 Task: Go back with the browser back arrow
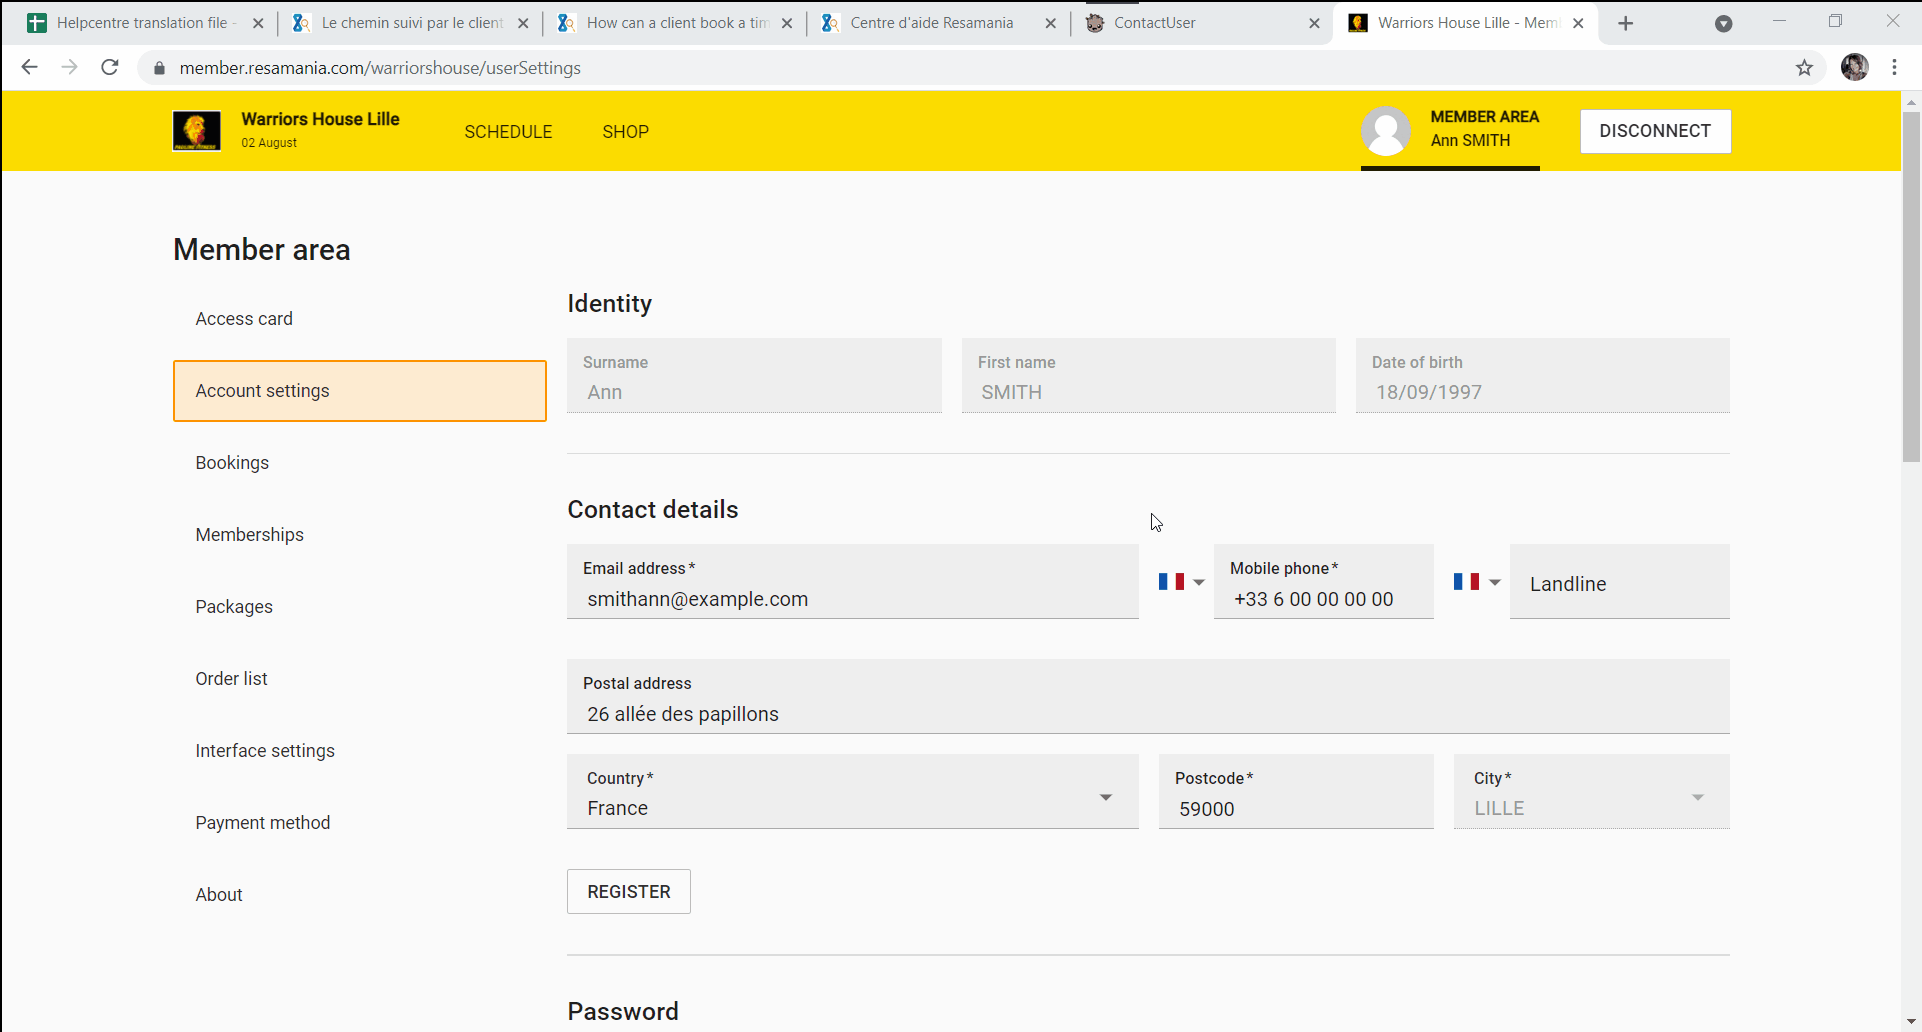coord(29,67)
